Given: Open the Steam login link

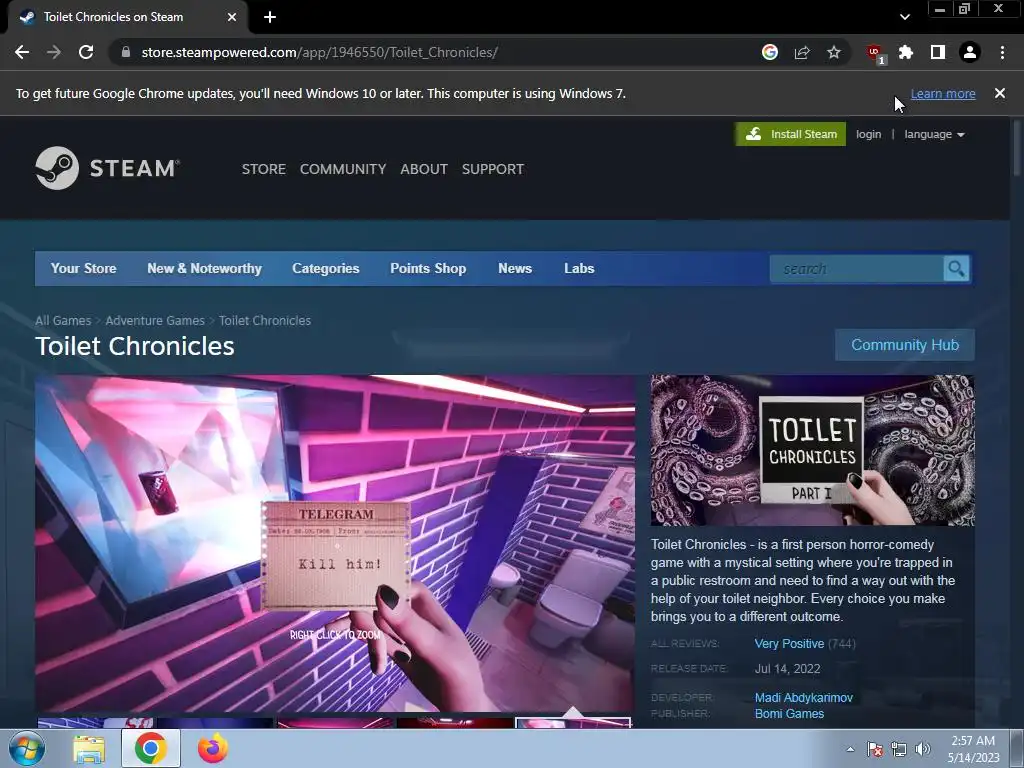Looking at the screenshot, I should pos(869,134).
